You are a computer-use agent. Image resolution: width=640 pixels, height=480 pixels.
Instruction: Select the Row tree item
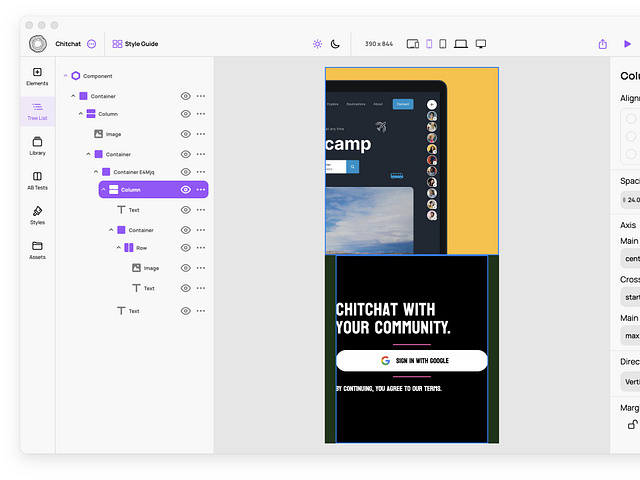coord(136,248)
